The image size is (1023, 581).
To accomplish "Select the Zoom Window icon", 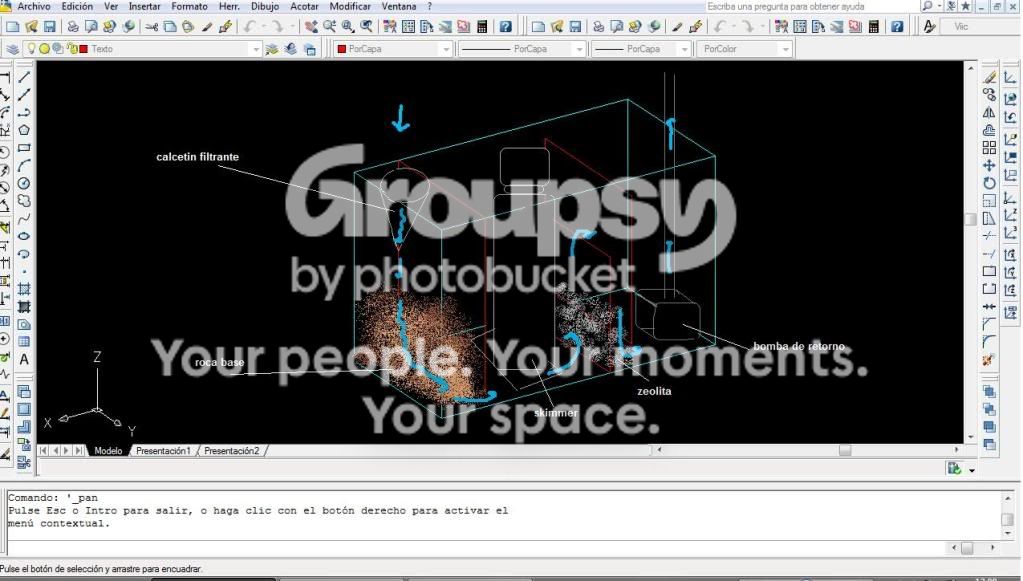I will (348, 27).
